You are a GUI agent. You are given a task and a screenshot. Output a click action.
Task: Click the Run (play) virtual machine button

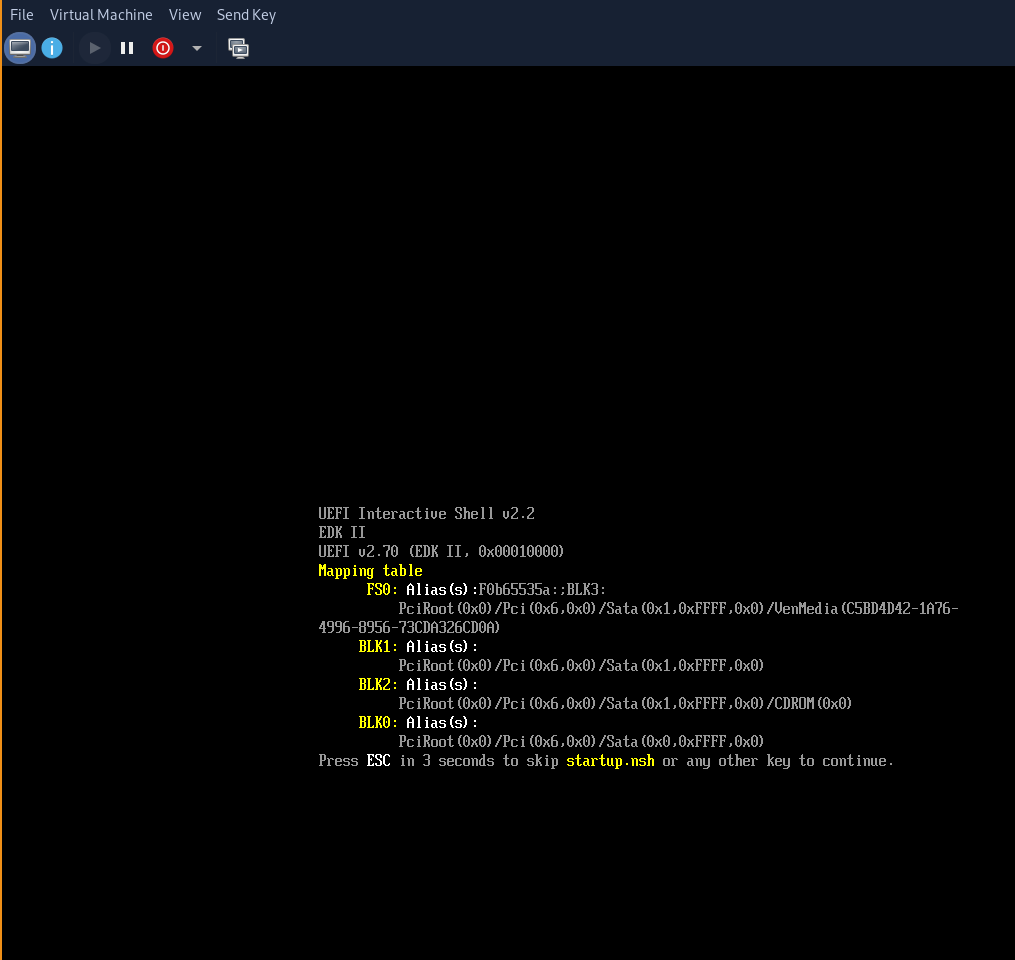pyautogui.click(x=95, y=48)
